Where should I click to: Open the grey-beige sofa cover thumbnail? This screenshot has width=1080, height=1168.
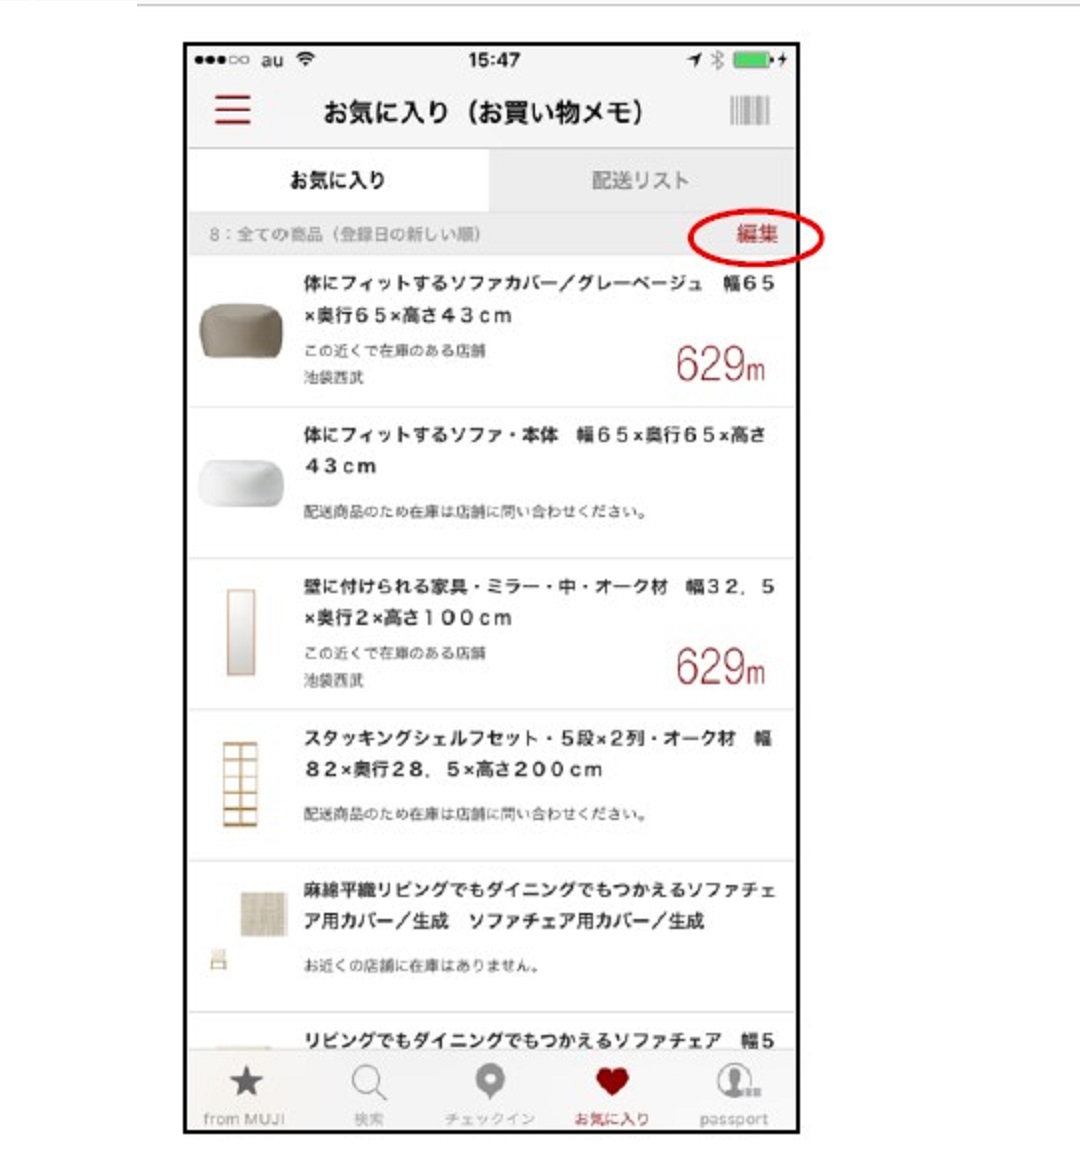click(241, 330)
